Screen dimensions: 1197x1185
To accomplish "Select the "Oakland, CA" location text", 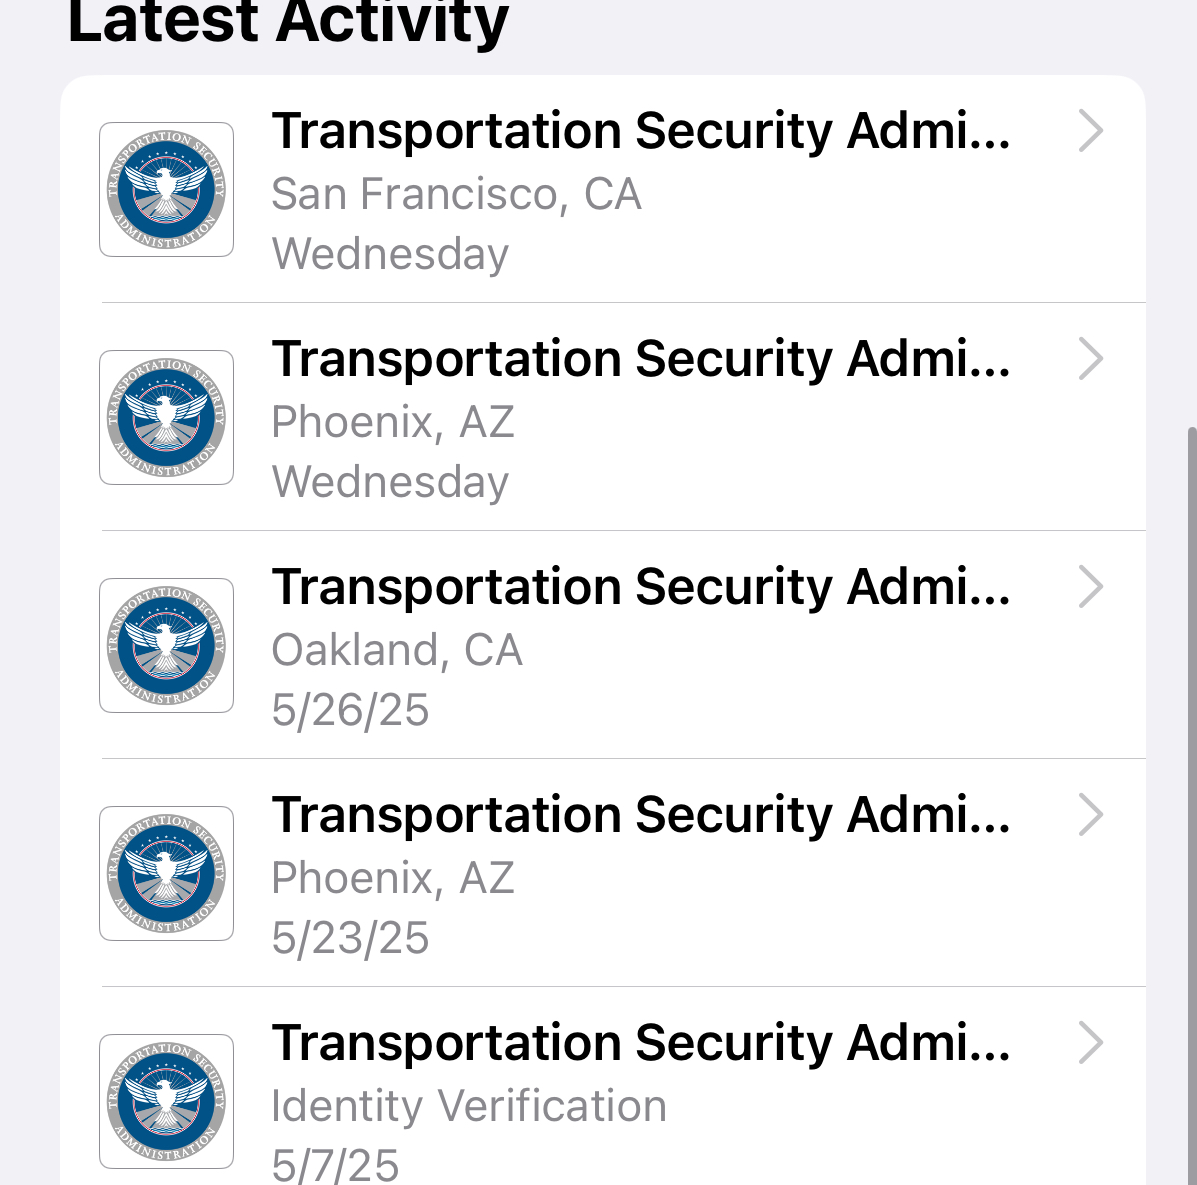I will 397,650.
